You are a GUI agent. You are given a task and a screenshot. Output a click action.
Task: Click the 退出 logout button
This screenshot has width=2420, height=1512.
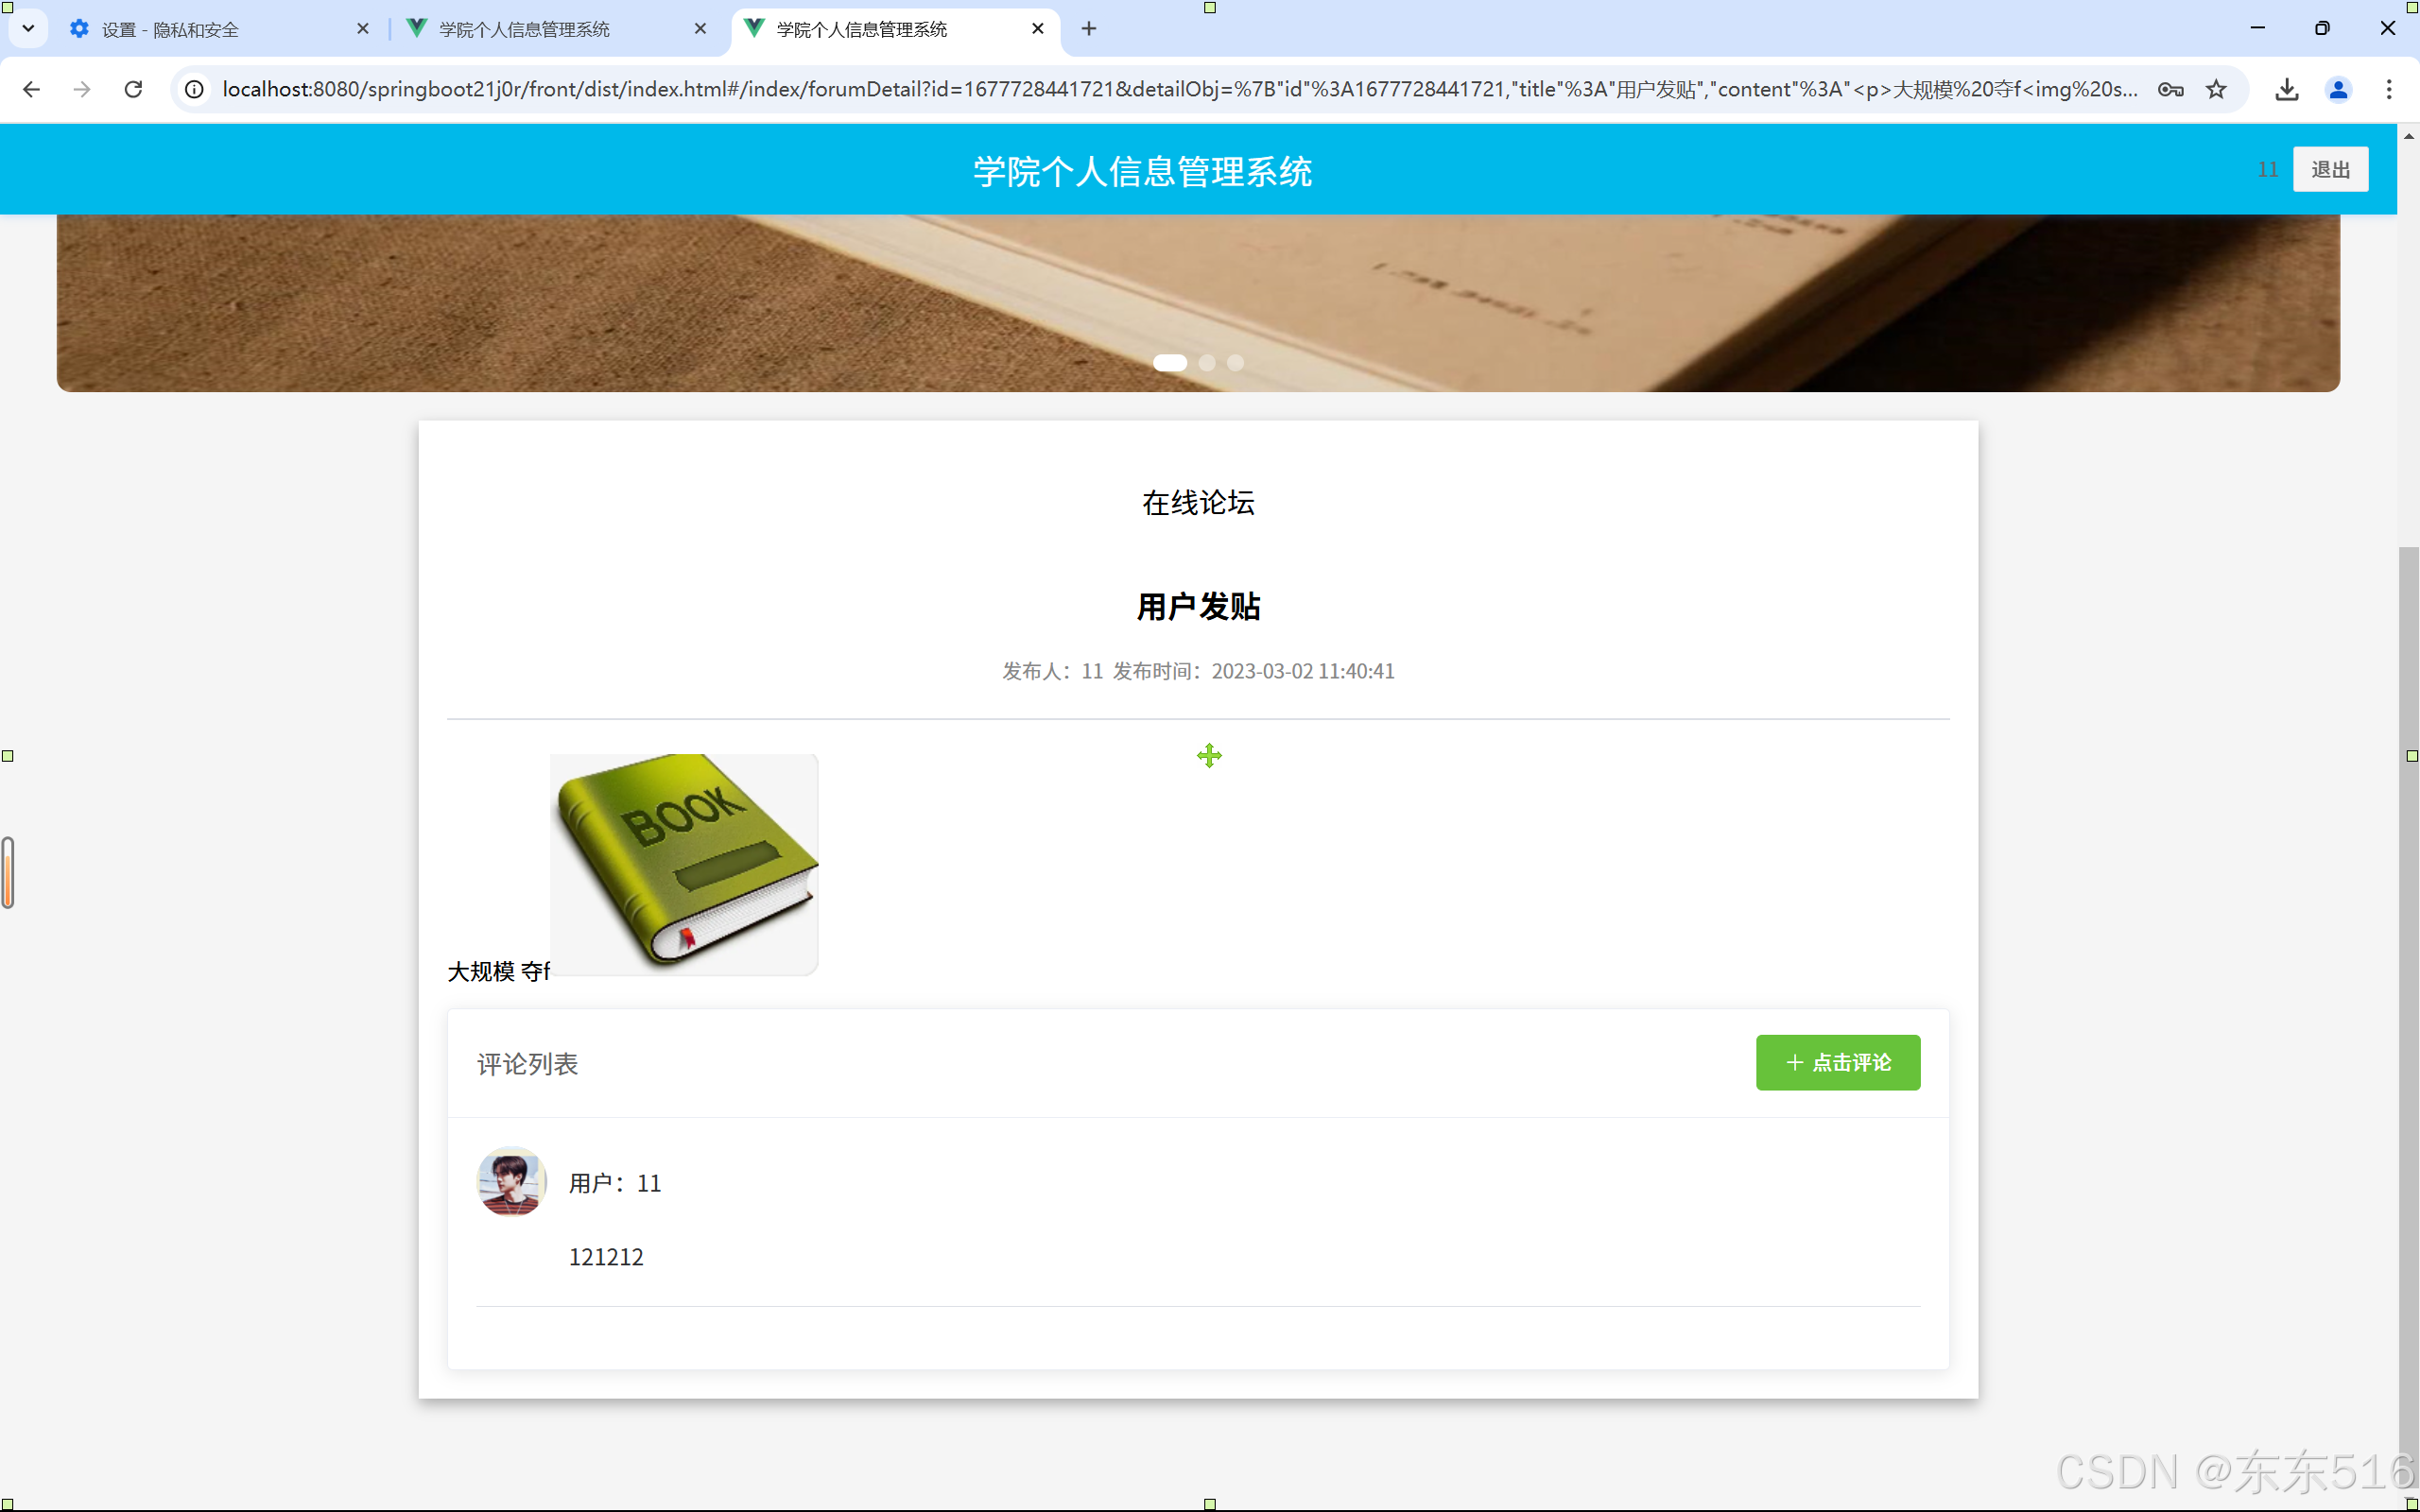(x=2330, y=169)
